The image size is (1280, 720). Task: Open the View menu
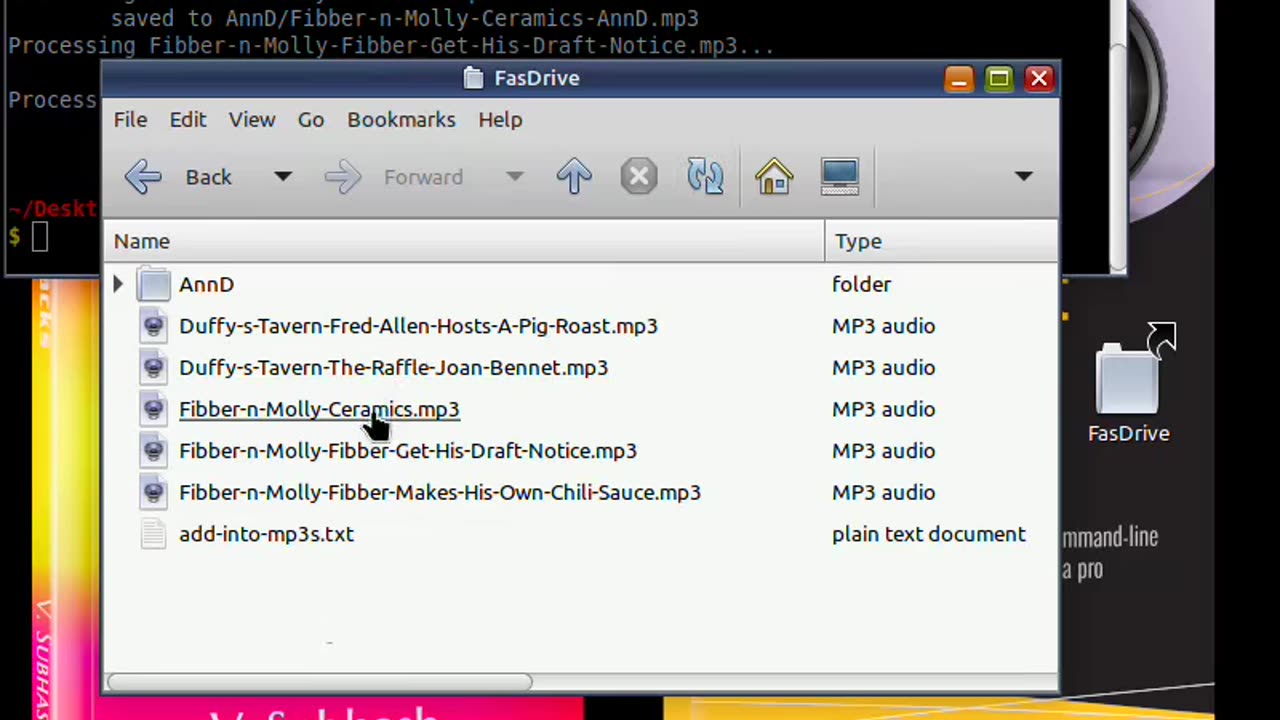252,120
